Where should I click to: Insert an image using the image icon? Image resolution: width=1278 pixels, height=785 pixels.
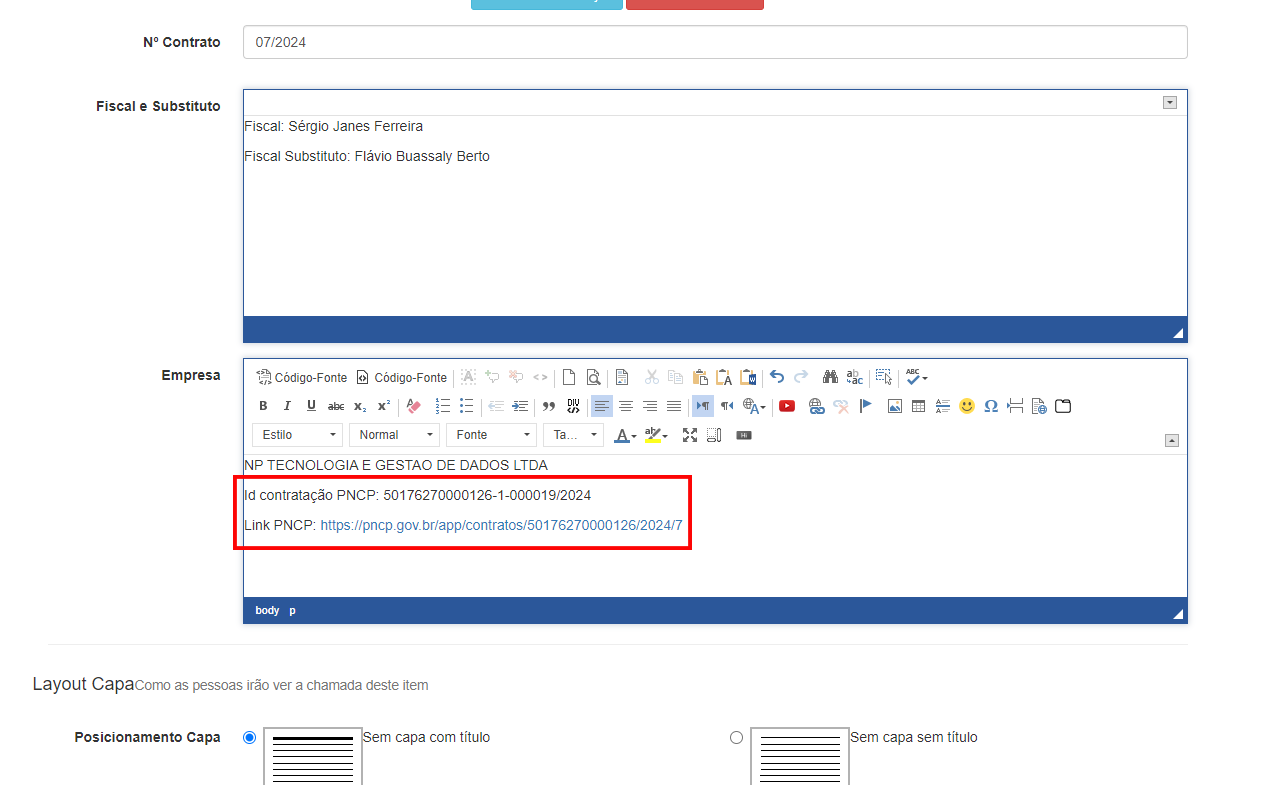pos(894,406)
